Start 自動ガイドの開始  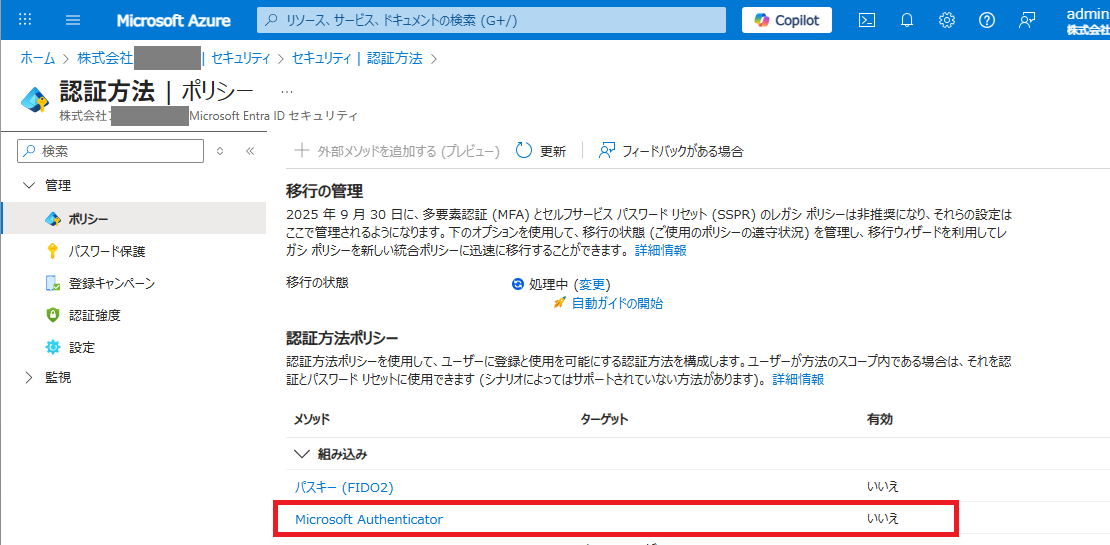click(x=617, y=304)
